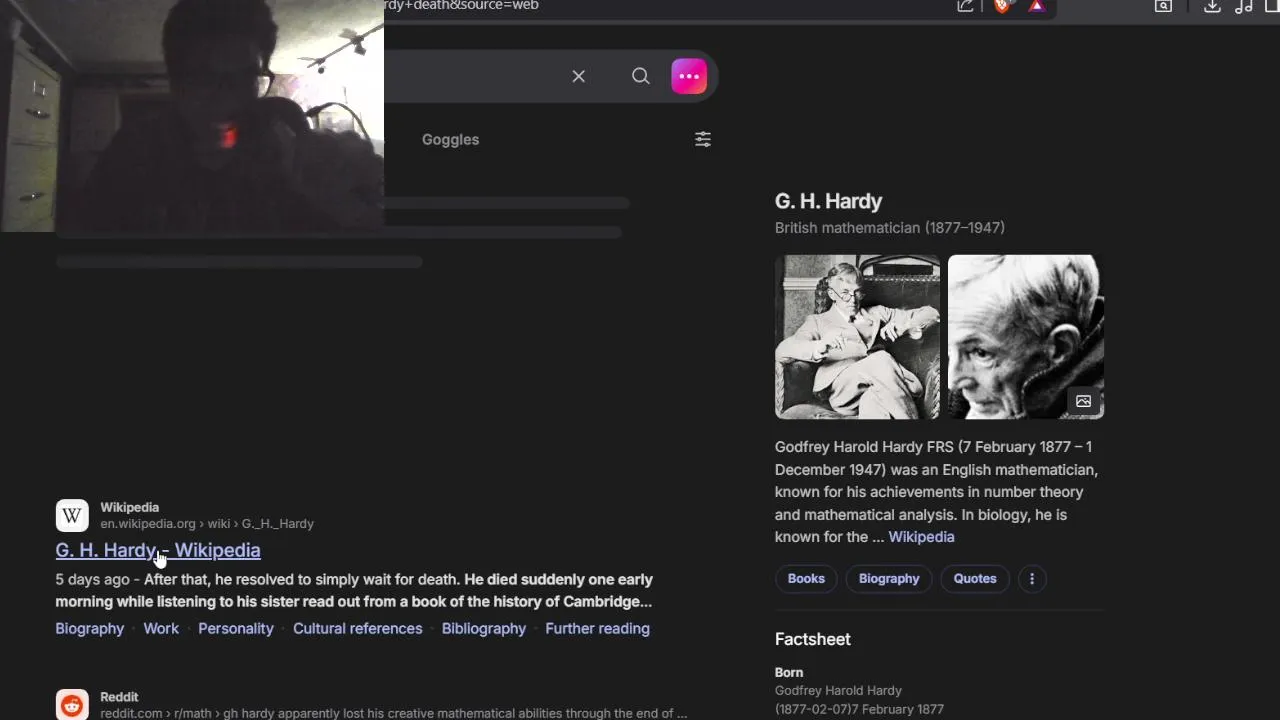Clear the search box with the X icon
This screenshot has width=1280, height=720.
point(578,76)
